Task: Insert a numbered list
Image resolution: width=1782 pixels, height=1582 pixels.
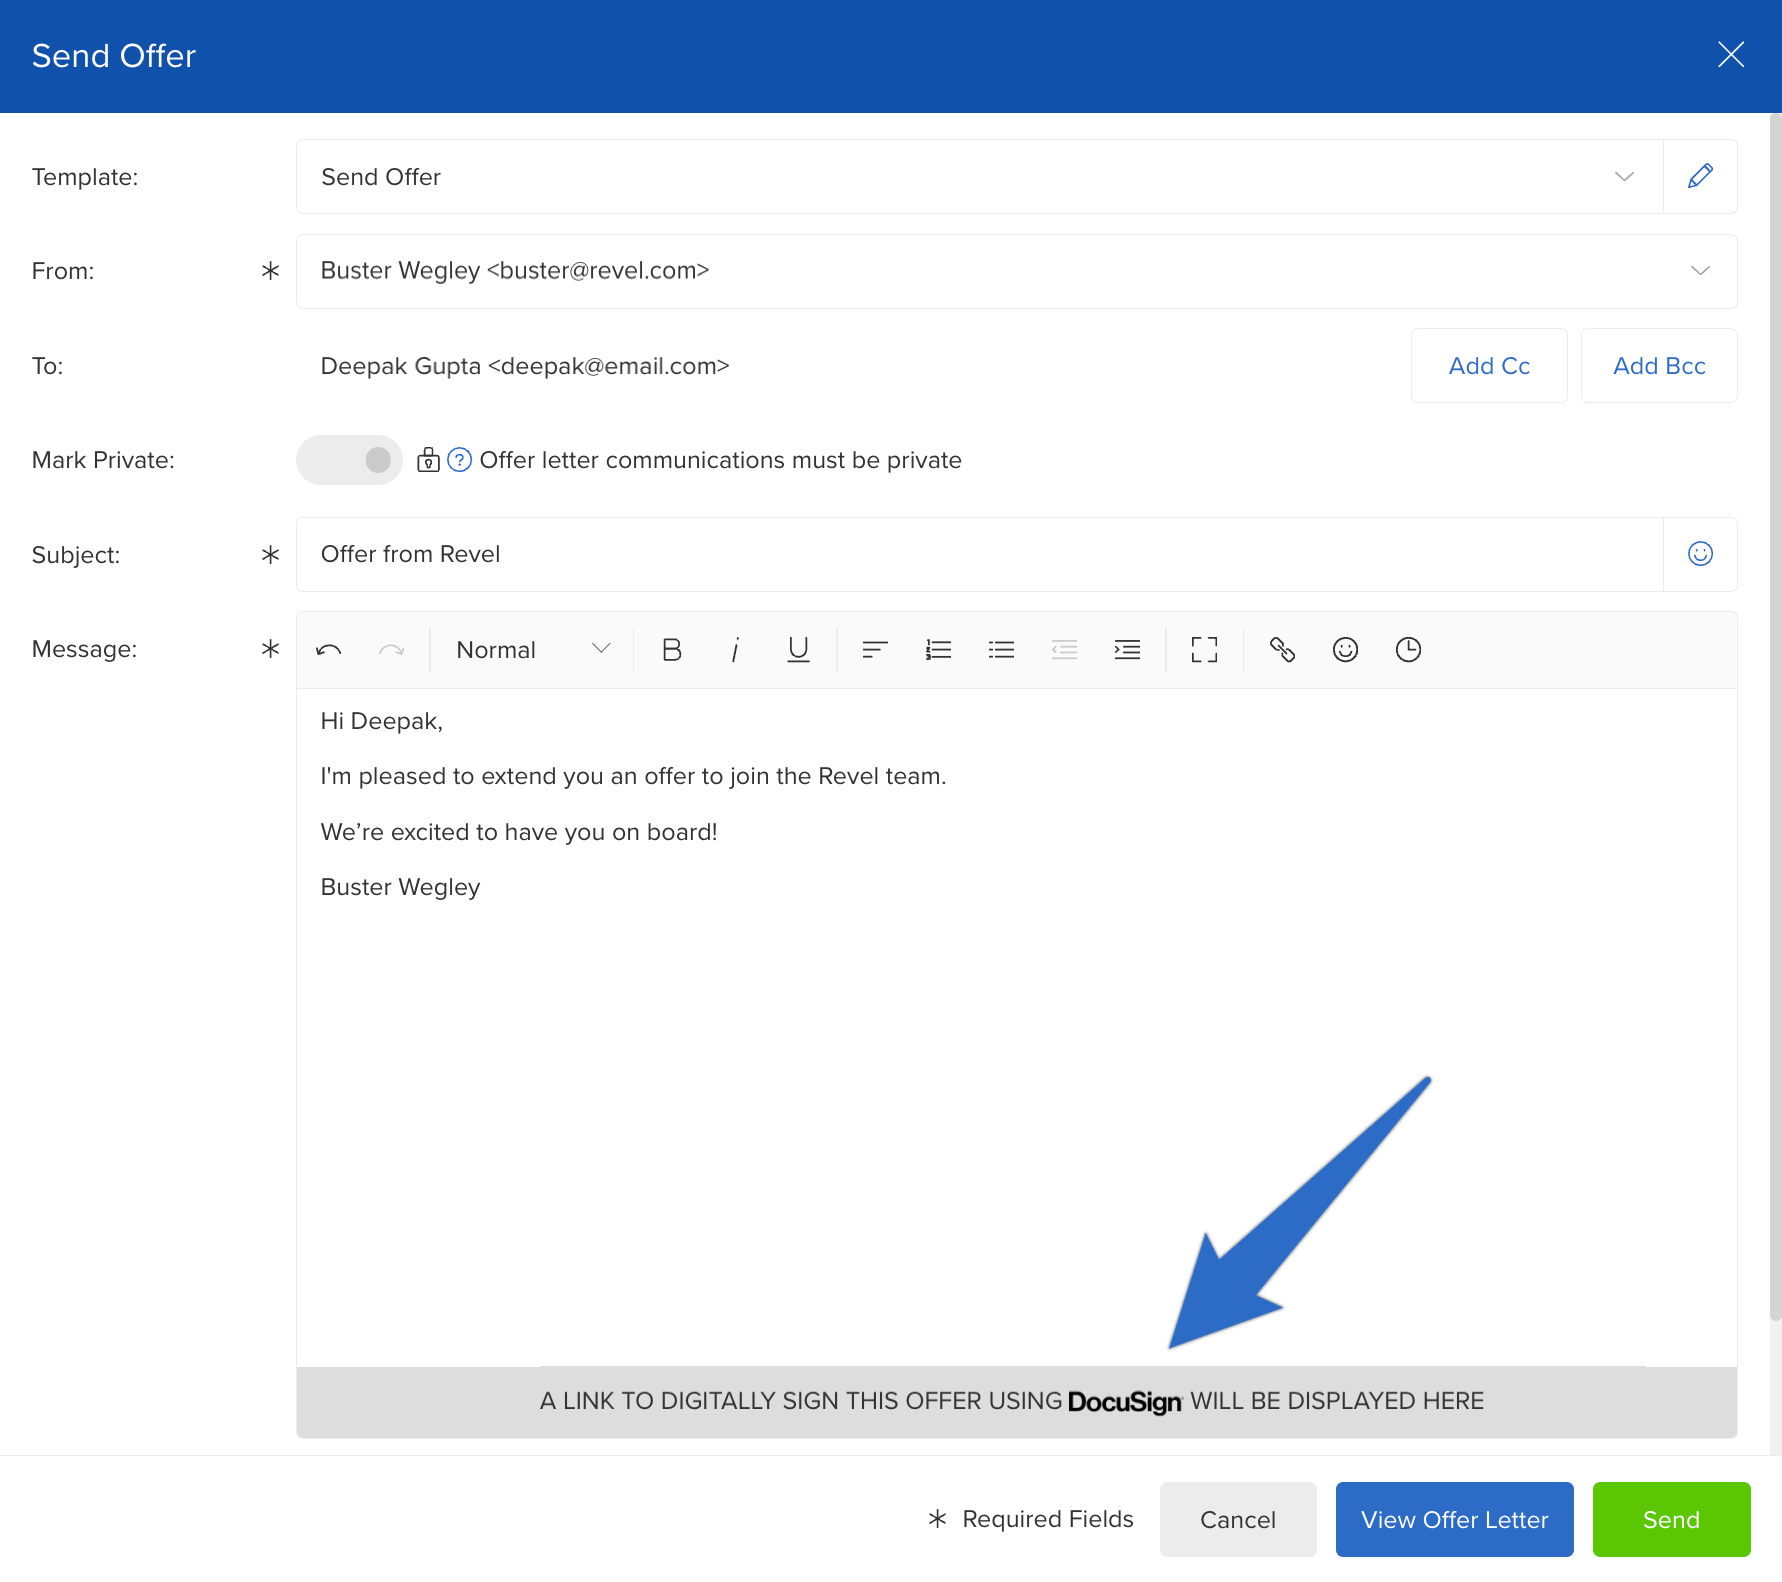Action: click(x=938, y=650)
